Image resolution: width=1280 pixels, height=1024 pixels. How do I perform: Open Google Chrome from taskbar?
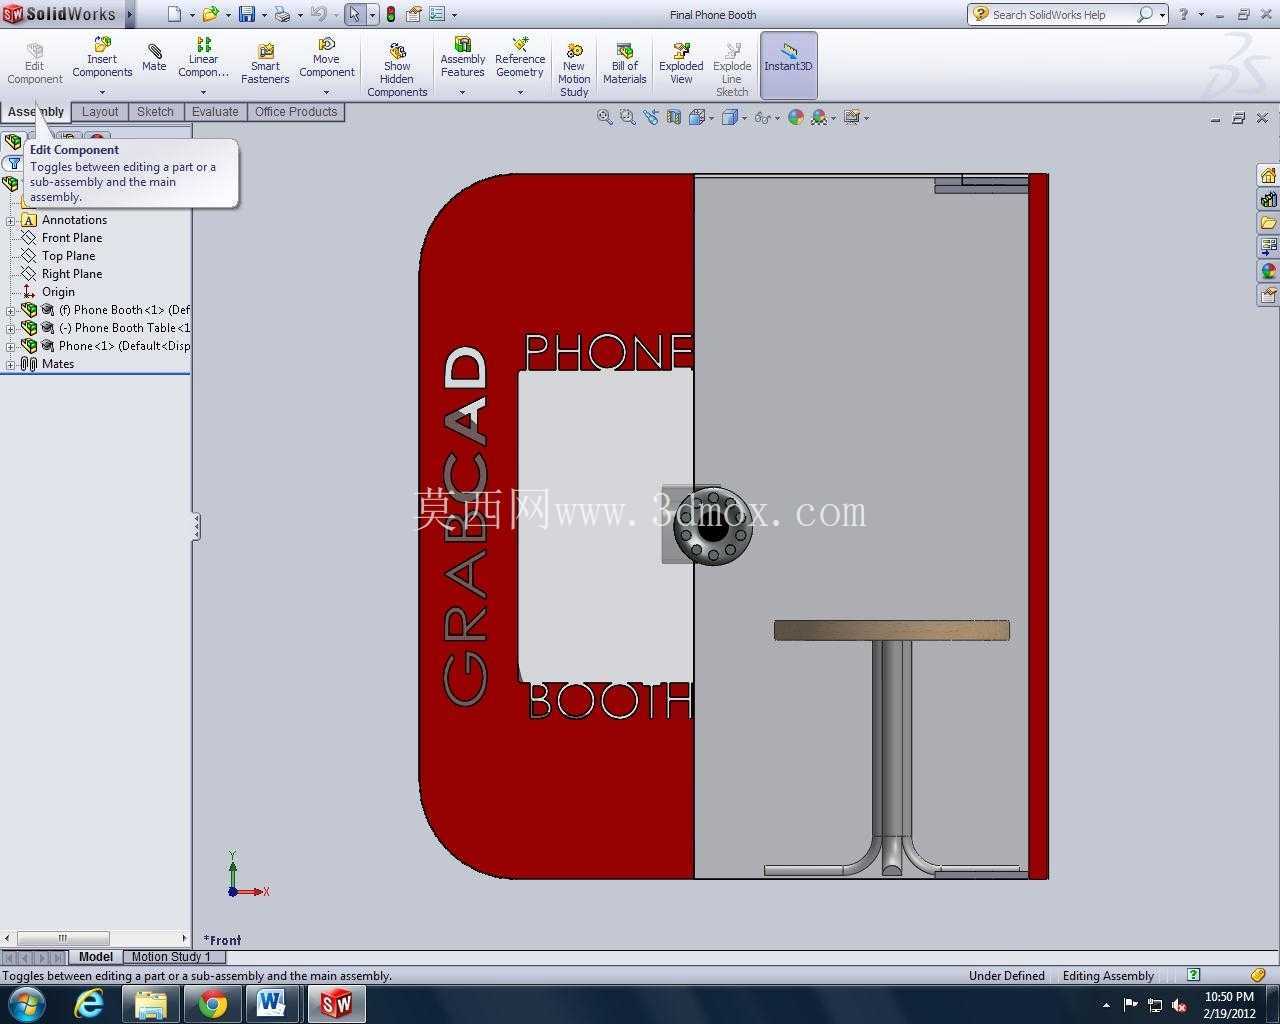click(212, 1004)
